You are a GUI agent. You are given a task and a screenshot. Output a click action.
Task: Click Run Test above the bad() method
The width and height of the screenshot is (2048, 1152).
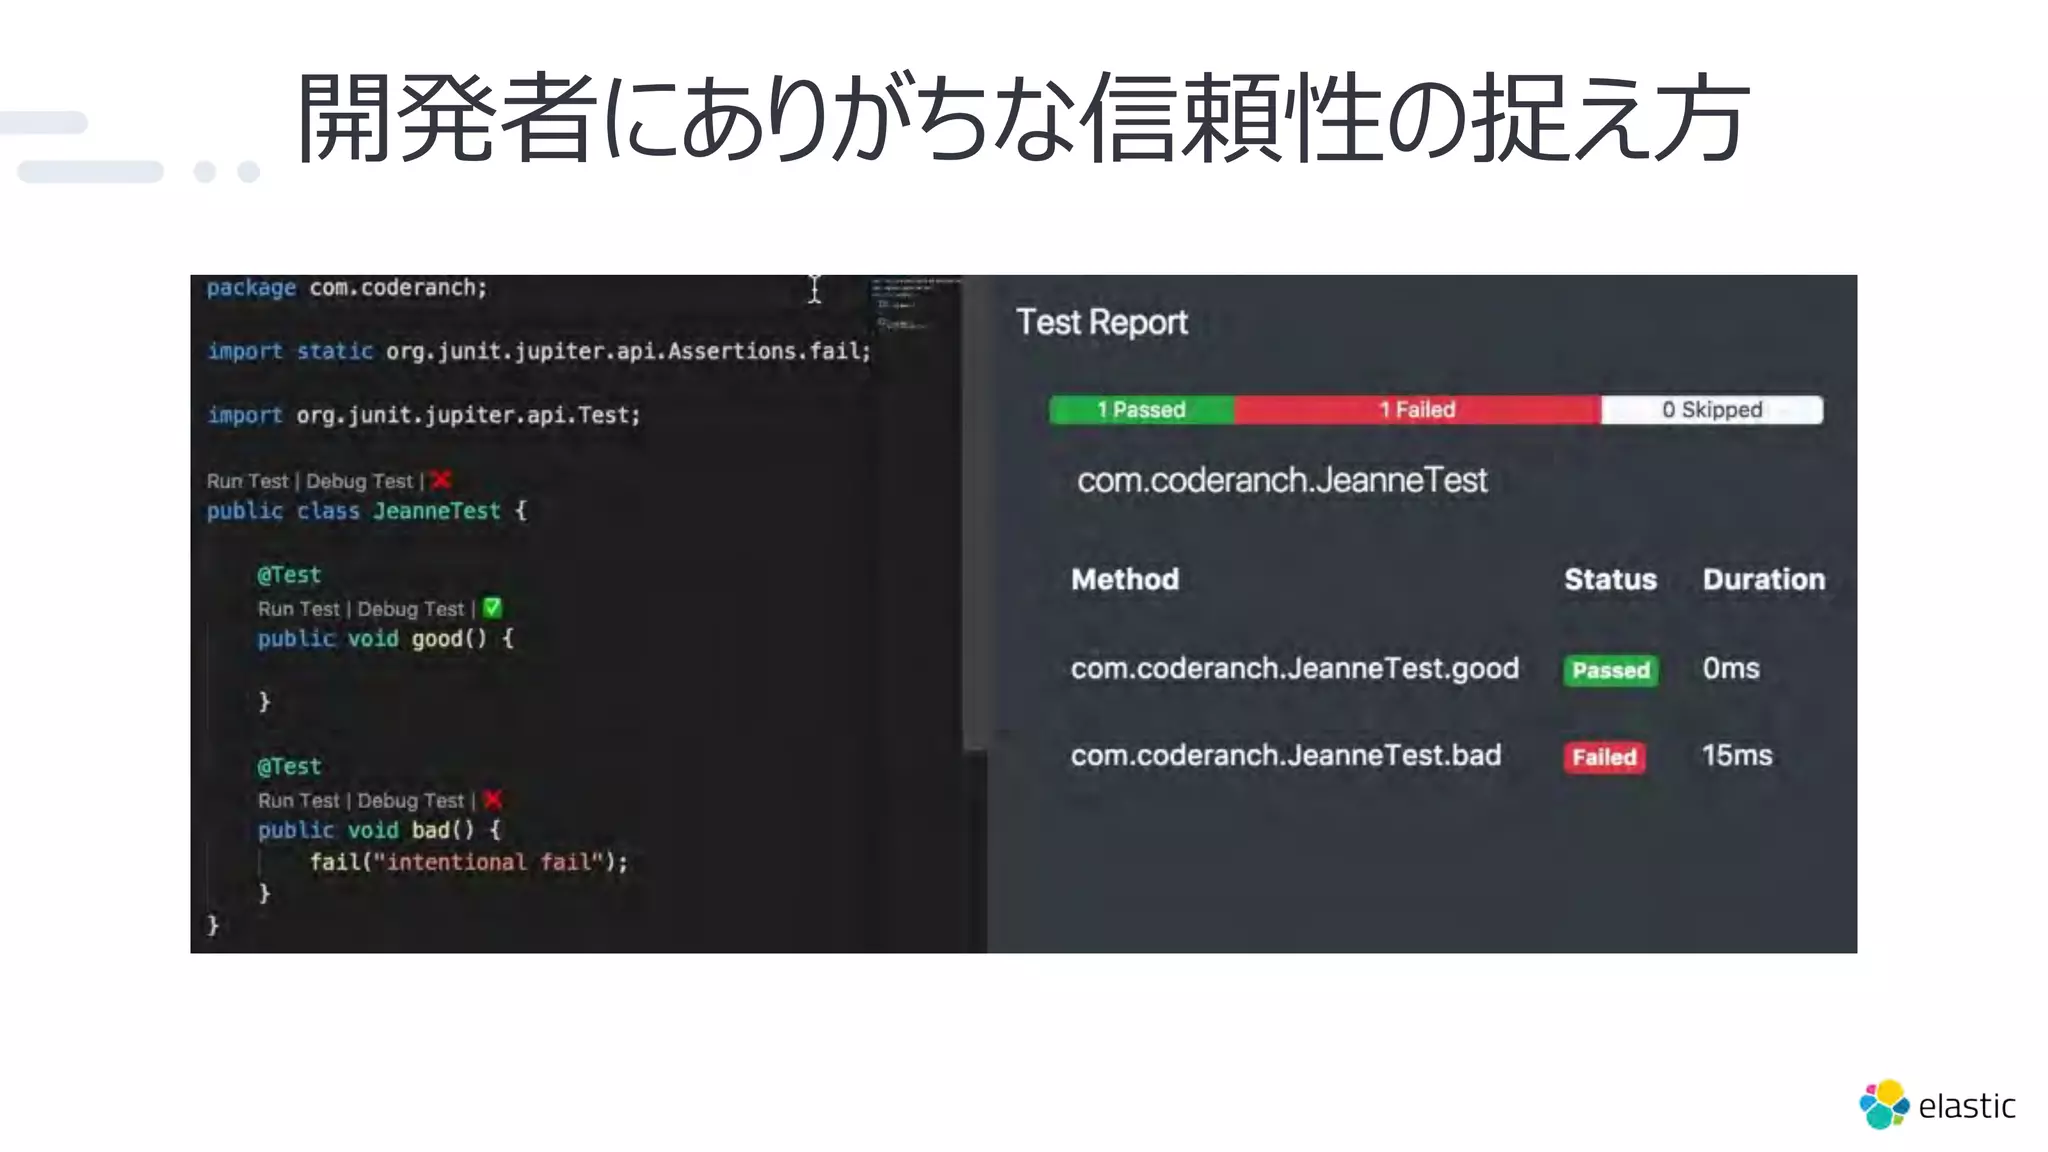point(298,801)
